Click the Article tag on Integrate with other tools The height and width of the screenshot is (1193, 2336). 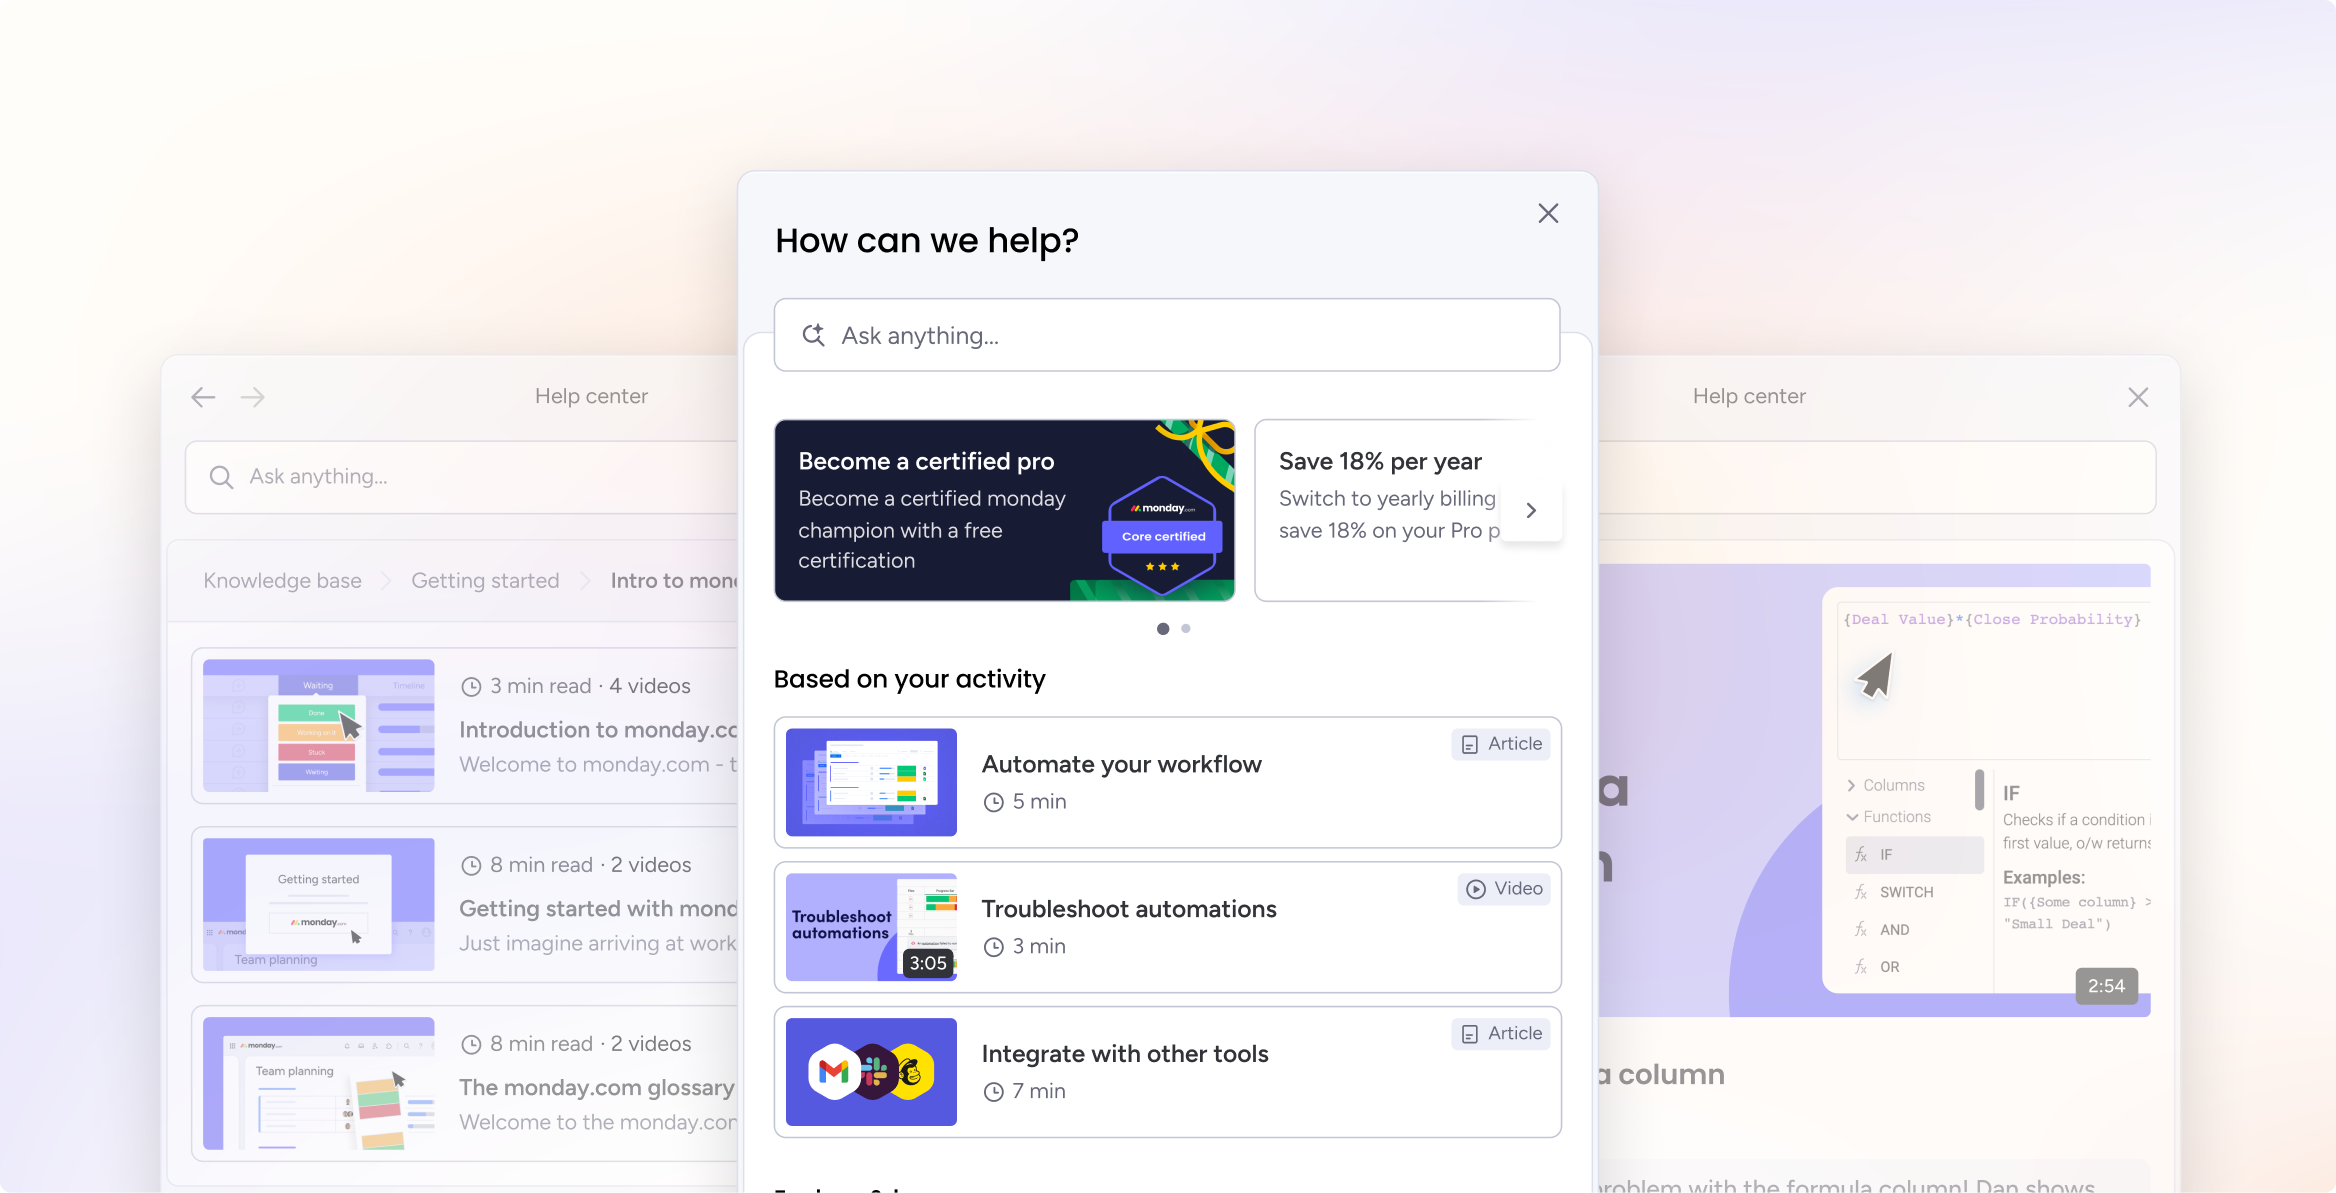(x=1501, y=1034)
